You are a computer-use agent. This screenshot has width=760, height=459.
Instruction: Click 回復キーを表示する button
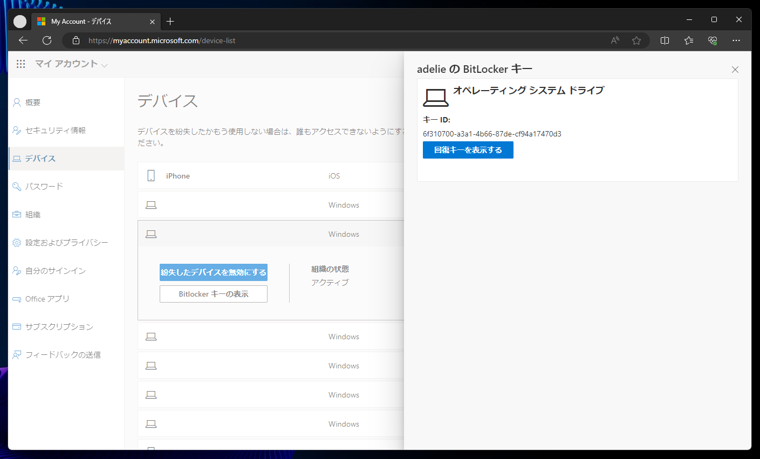point(468,150)
